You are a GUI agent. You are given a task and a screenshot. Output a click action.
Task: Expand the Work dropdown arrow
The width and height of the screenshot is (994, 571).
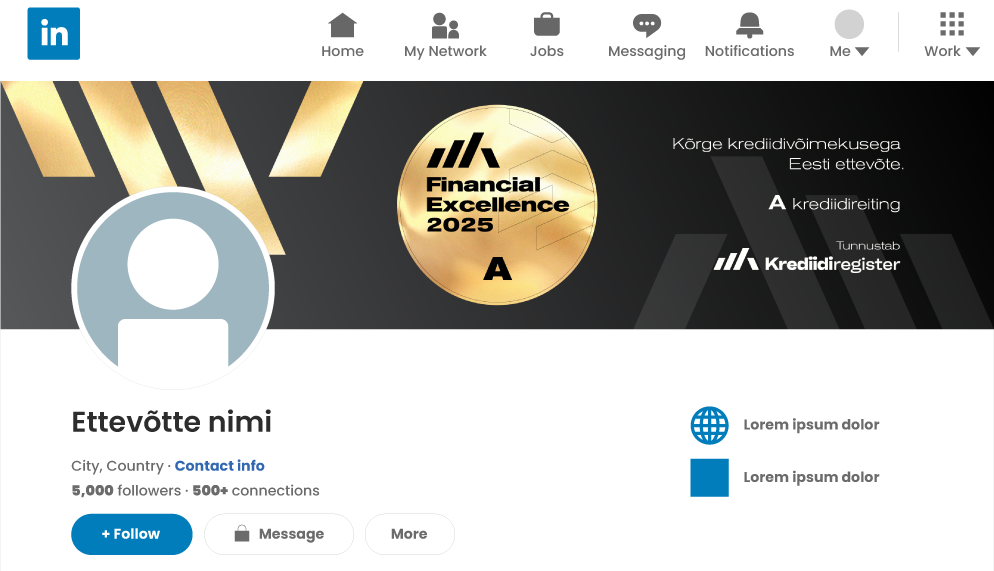point(972,51)
